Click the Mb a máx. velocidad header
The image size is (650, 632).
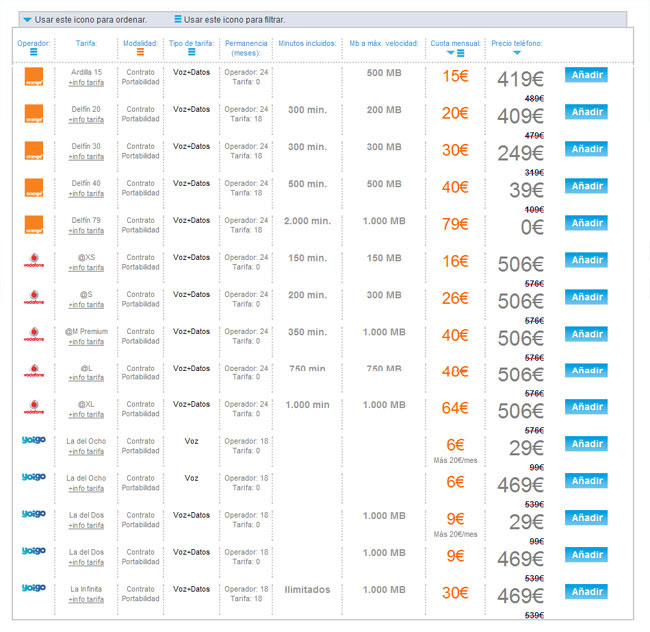384,43
